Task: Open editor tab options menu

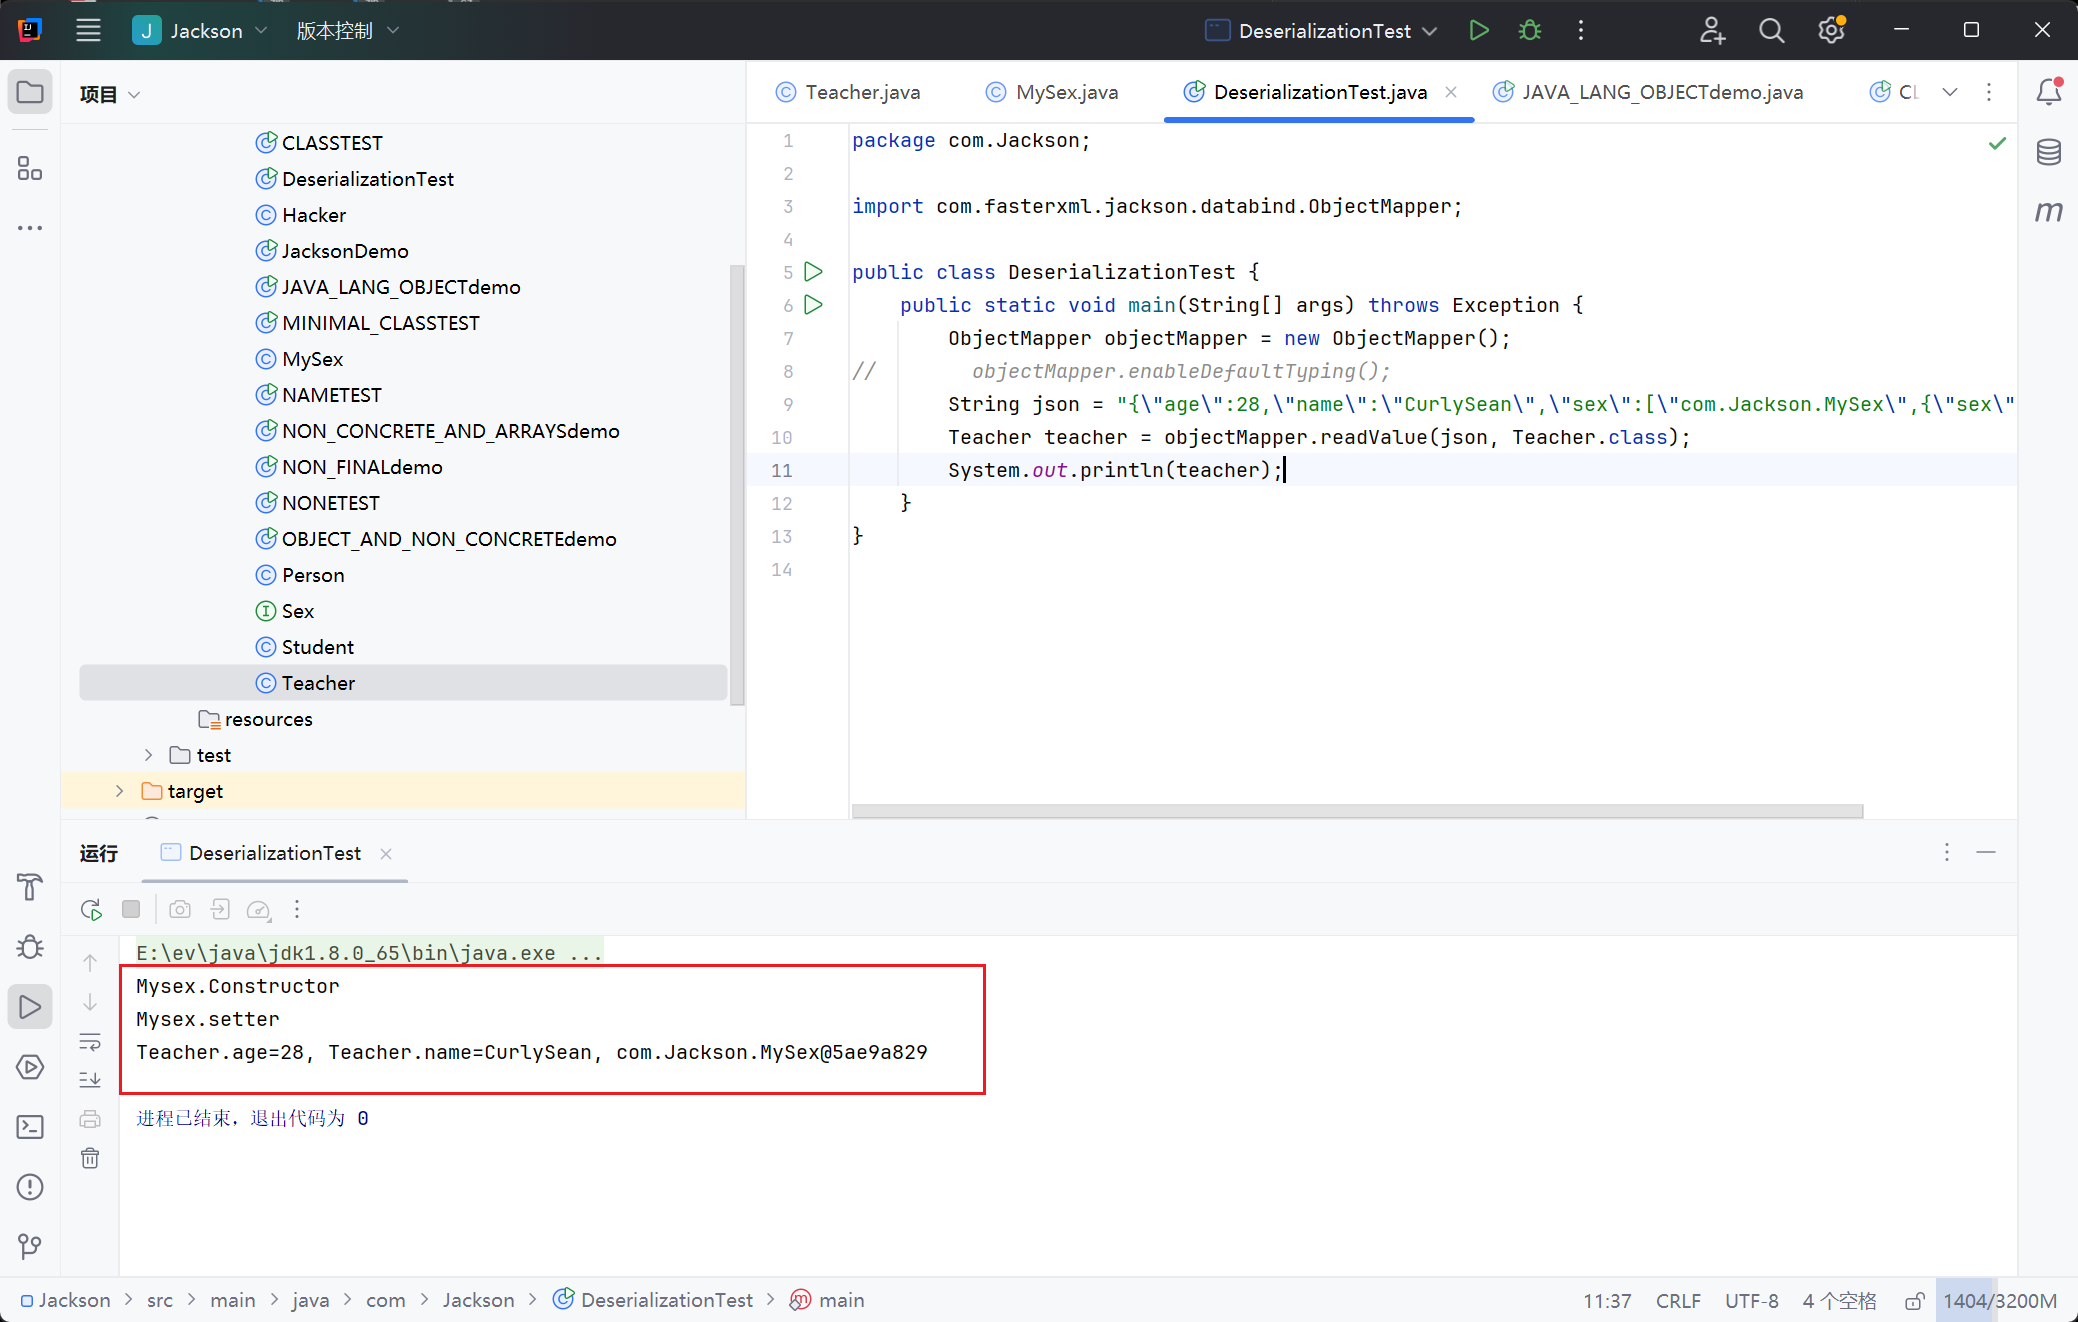Action: [1989, 92]
